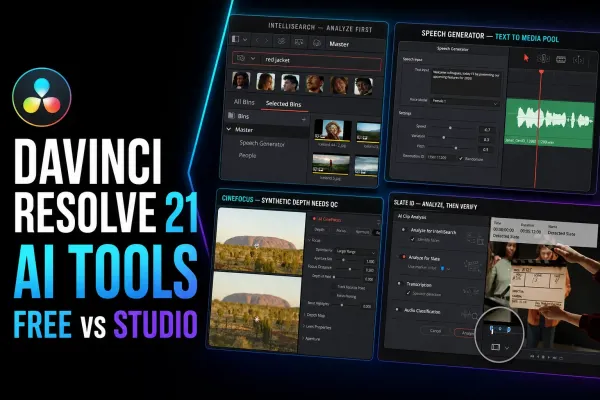Click the Speed value field

click(x=486, y=130)
